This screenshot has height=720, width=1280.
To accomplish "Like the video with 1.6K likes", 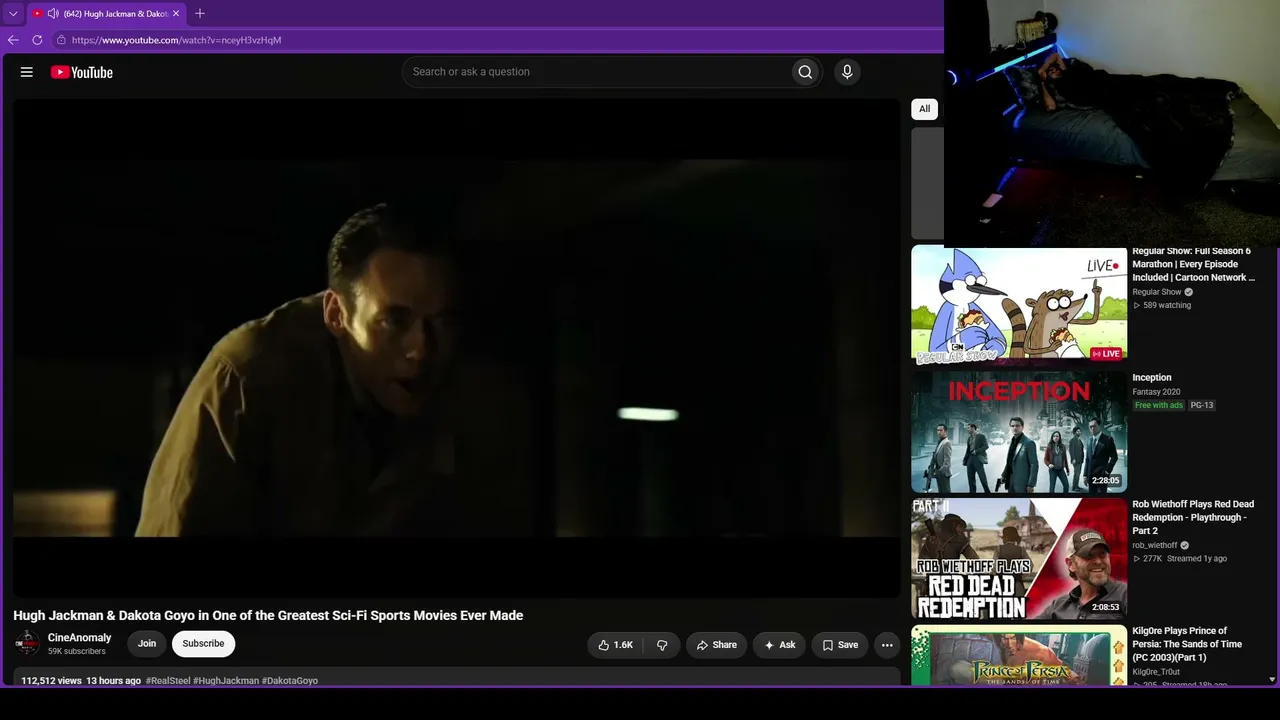I will click(616, 645).
